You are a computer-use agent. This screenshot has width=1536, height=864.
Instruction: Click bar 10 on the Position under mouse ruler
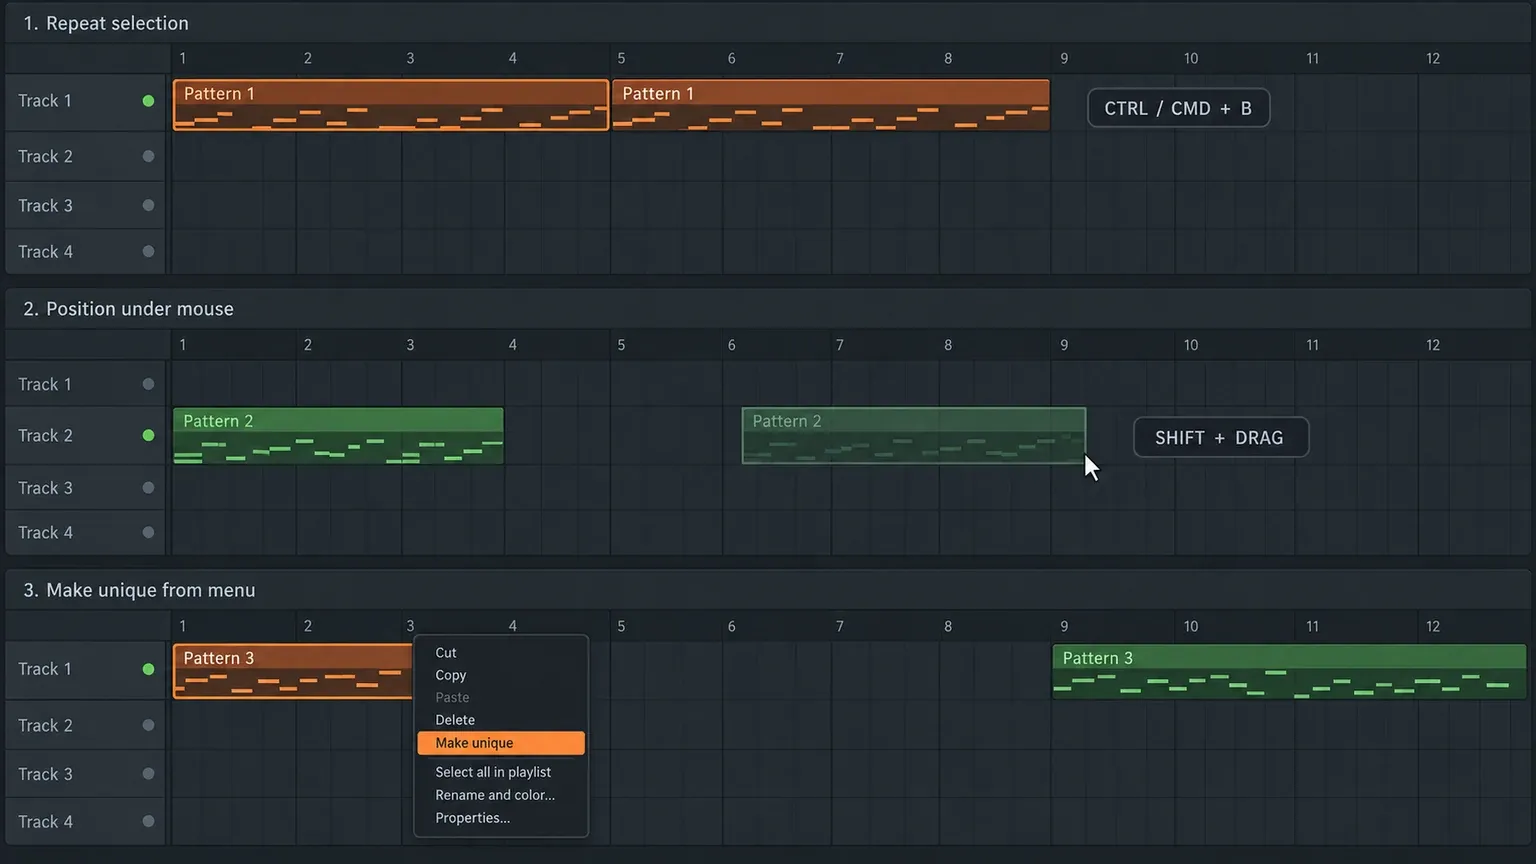tap(1191, 345)
